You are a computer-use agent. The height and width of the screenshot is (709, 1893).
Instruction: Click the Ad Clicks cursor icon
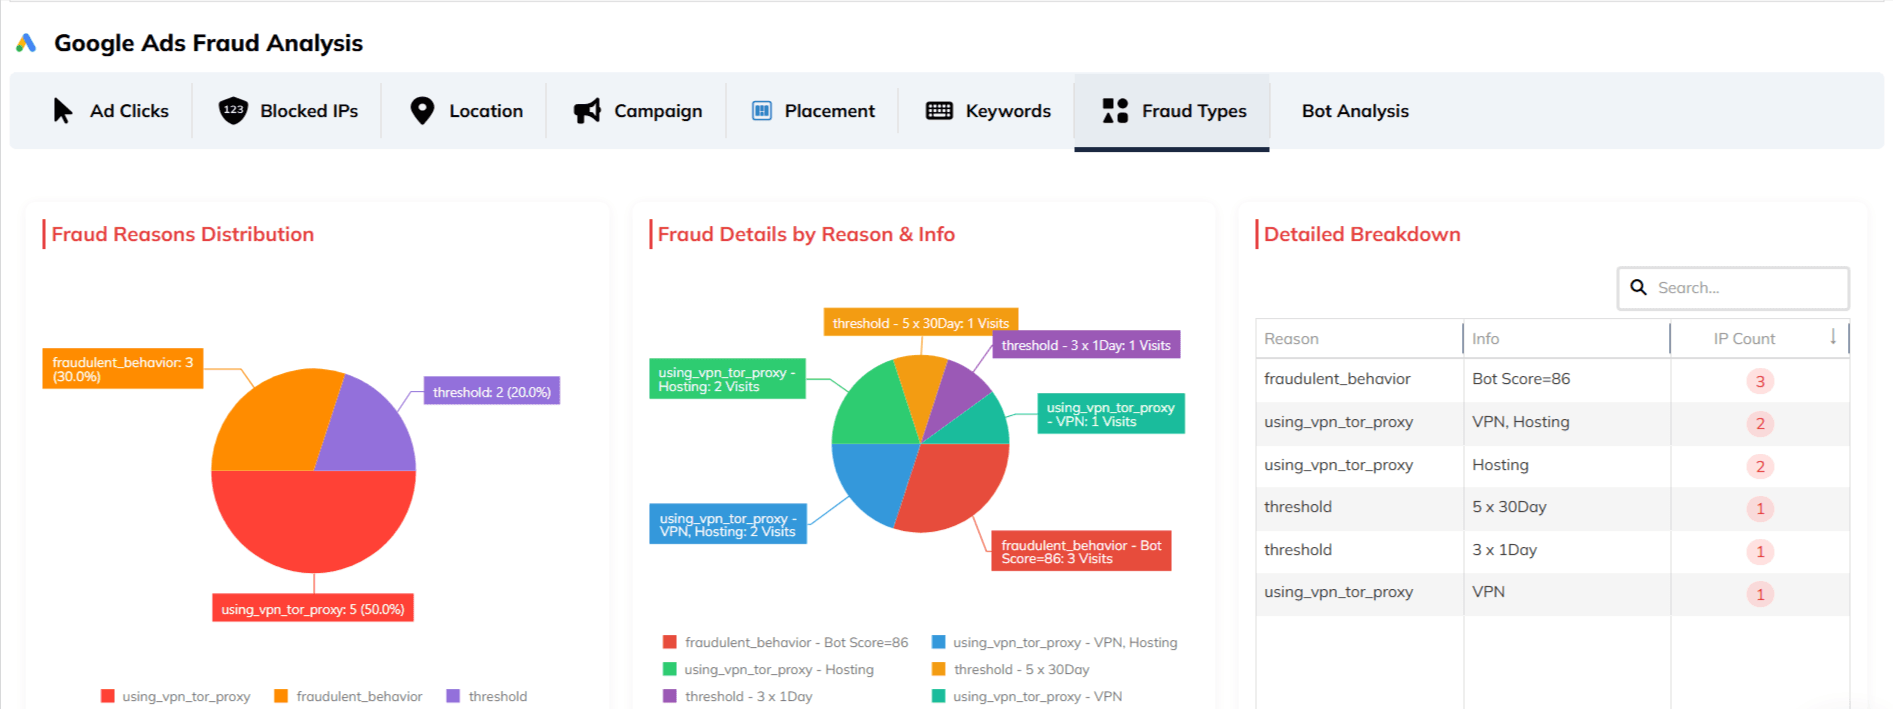(62, 111)
